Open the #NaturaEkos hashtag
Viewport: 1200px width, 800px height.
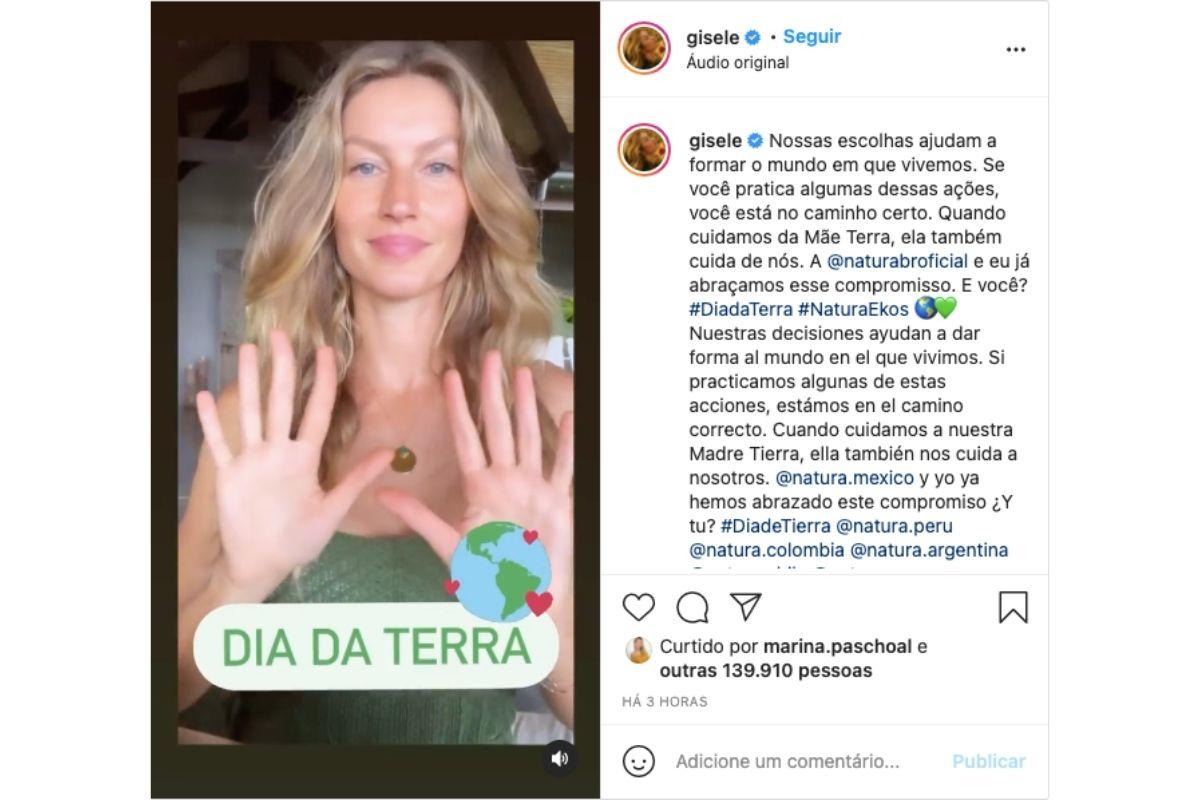click(x=853, y=309)
